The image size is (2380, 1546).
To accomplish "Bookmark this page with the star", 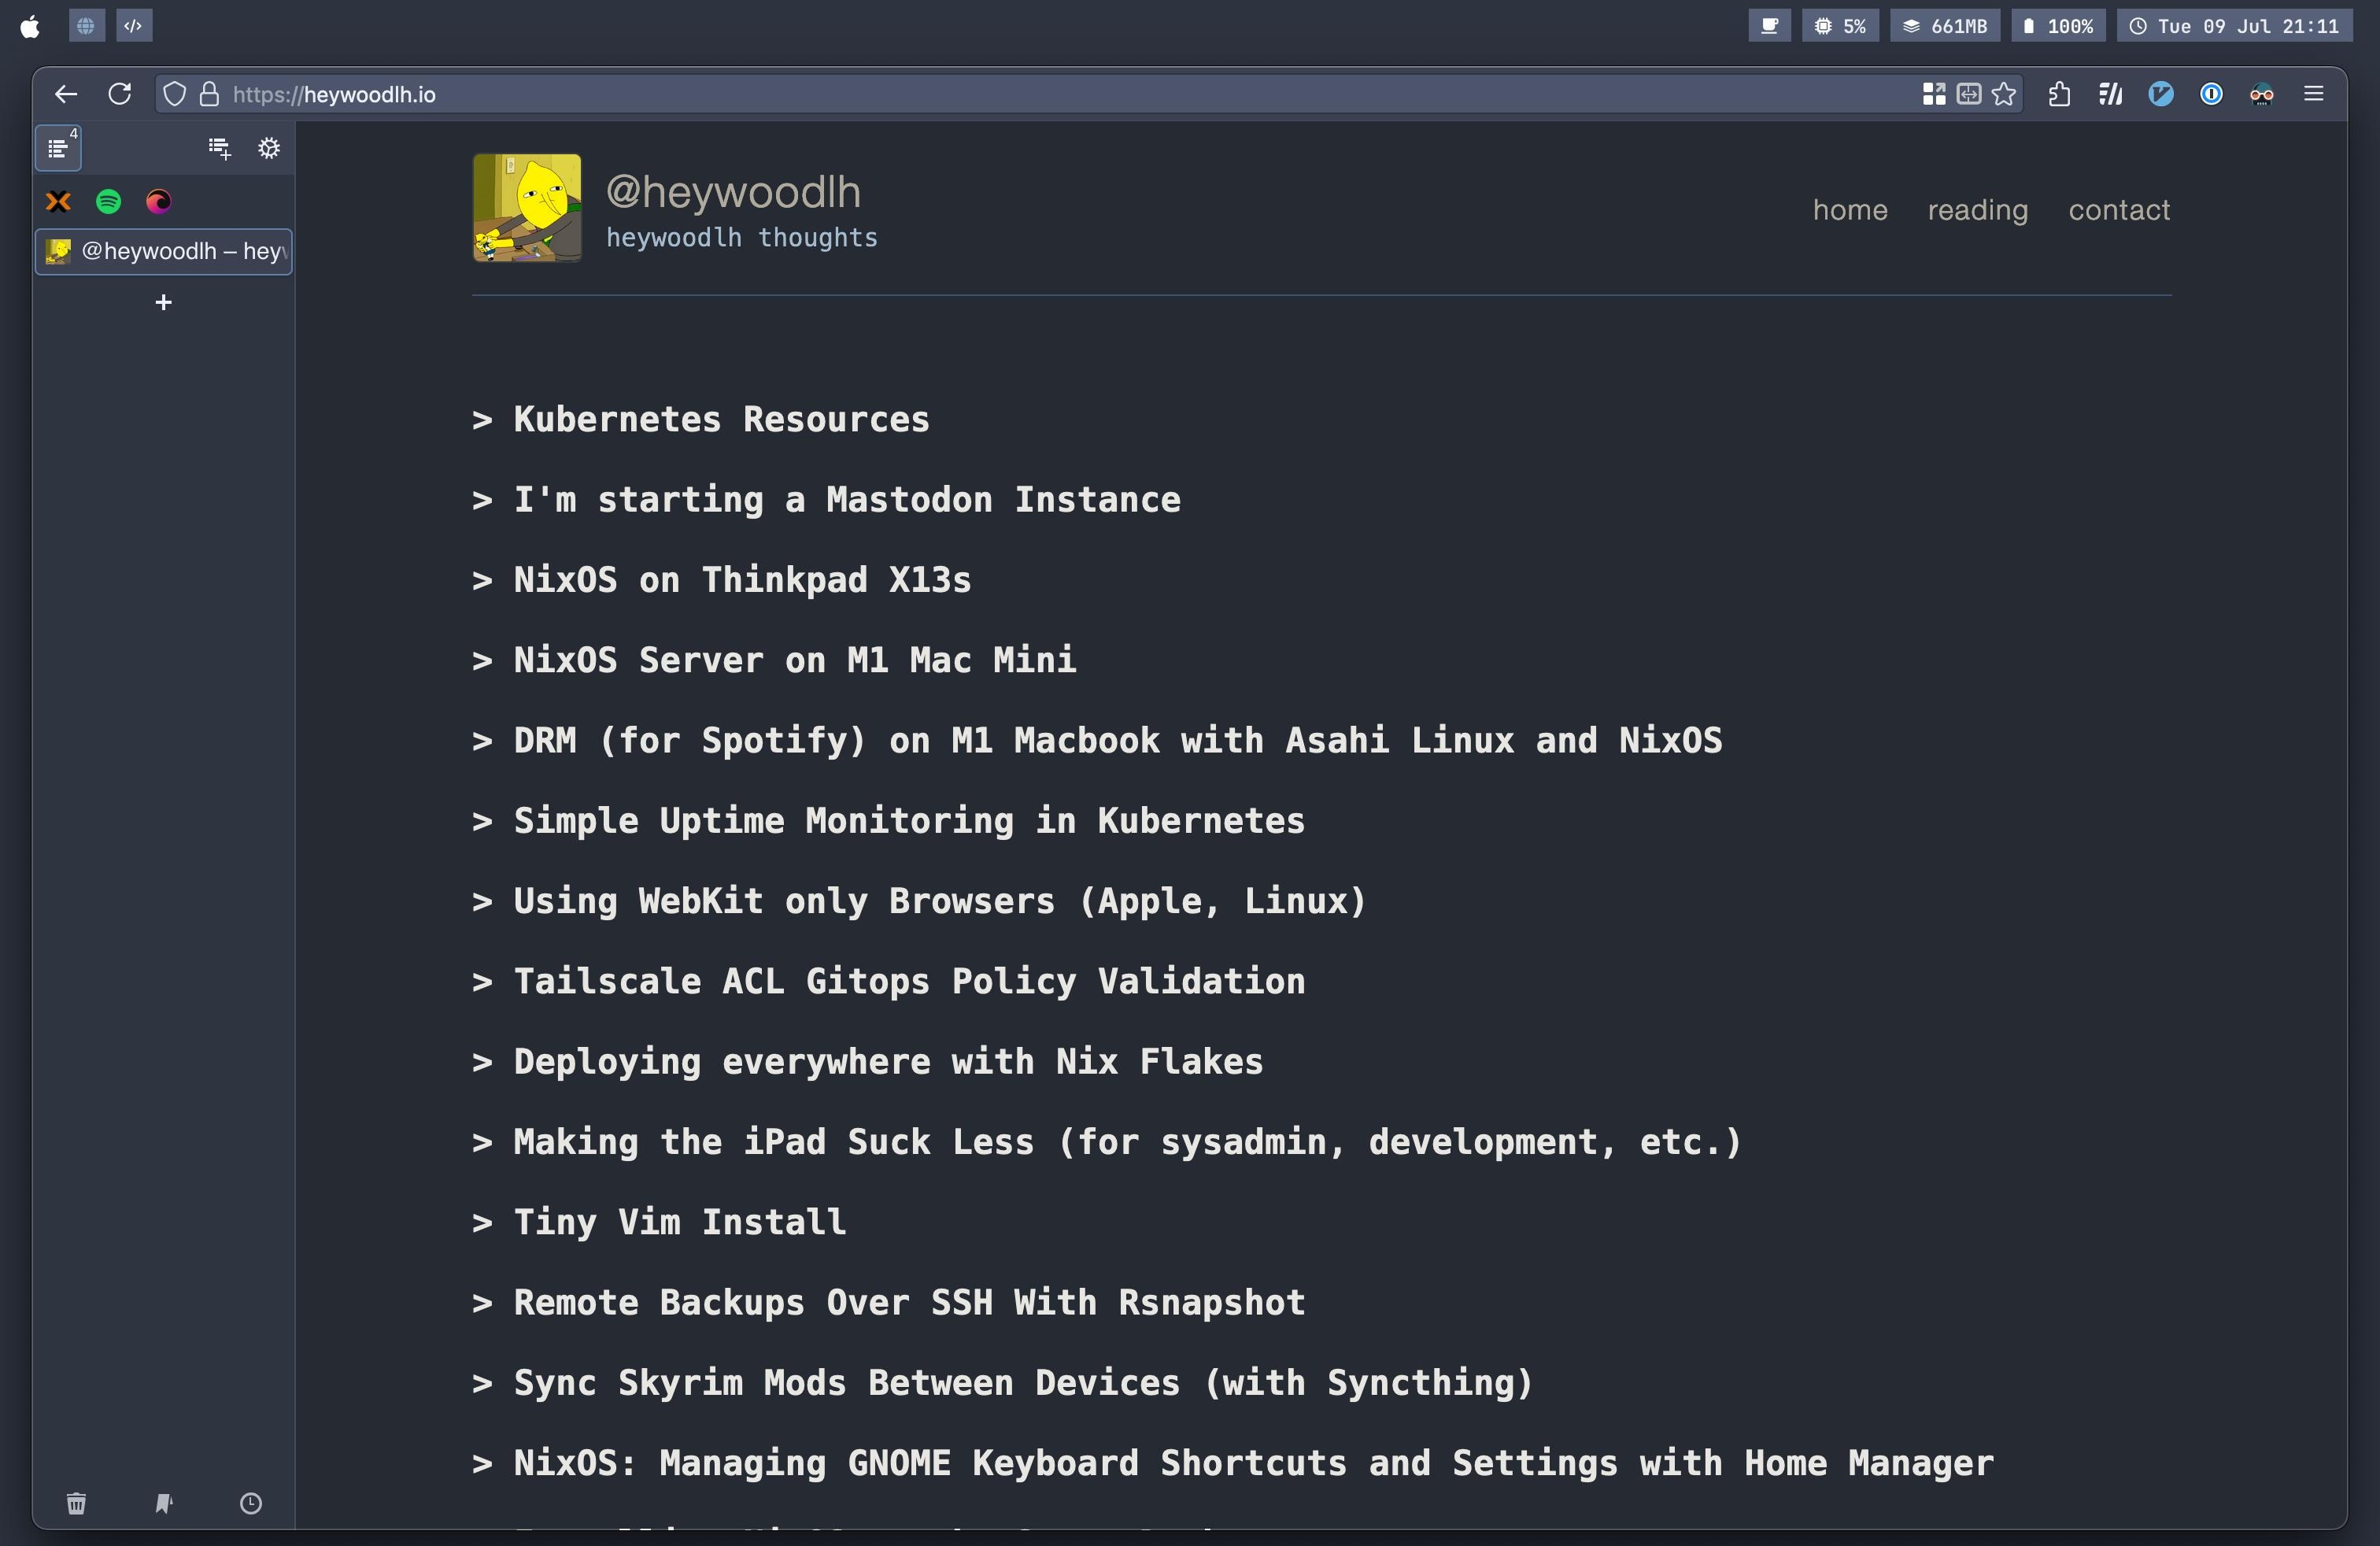I will pyautogui.click(x=2004, y=94).
